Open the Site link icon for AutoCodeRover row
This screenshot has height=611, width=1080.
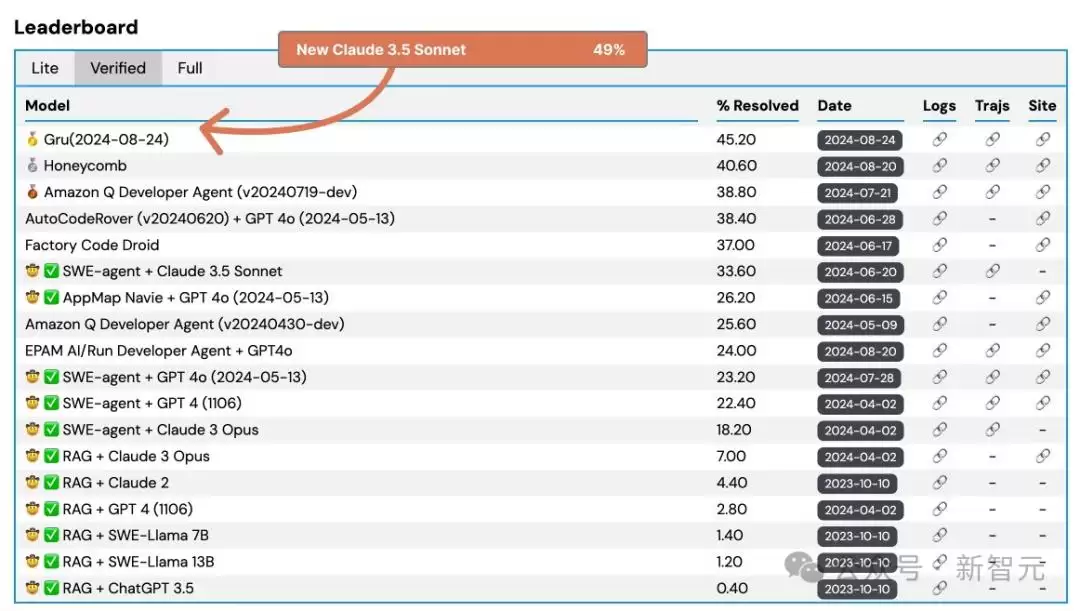pos(1043,219)
